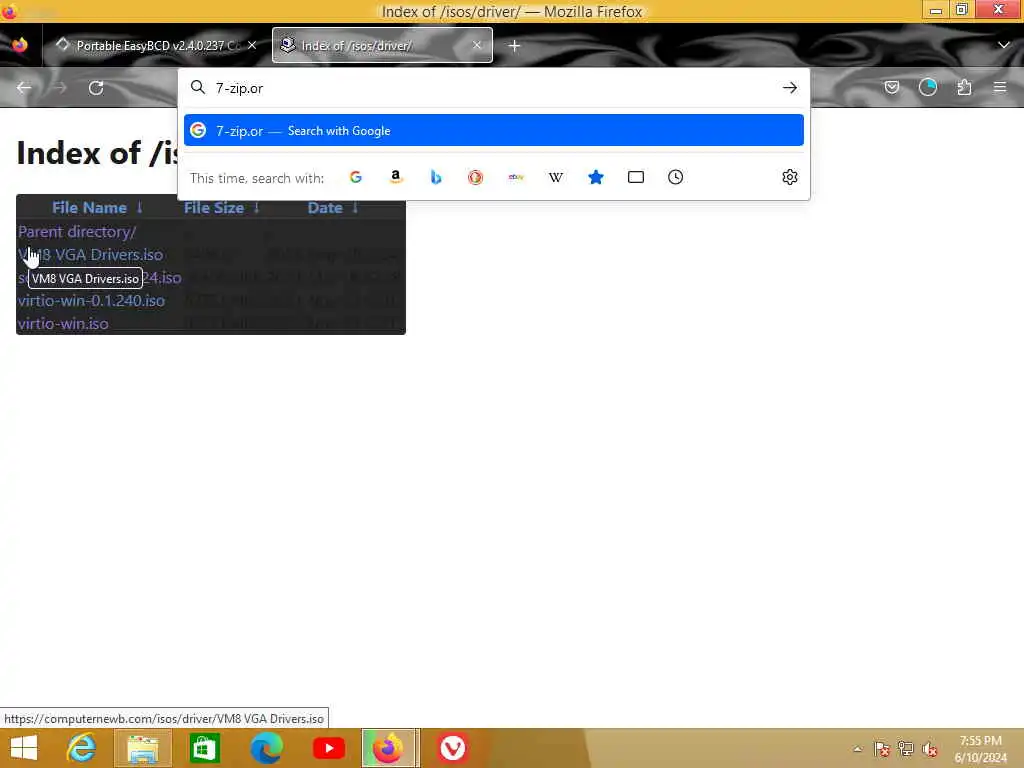Search this time with Bing icon
The image size is (1024, 768).
[x=436, y=177]
